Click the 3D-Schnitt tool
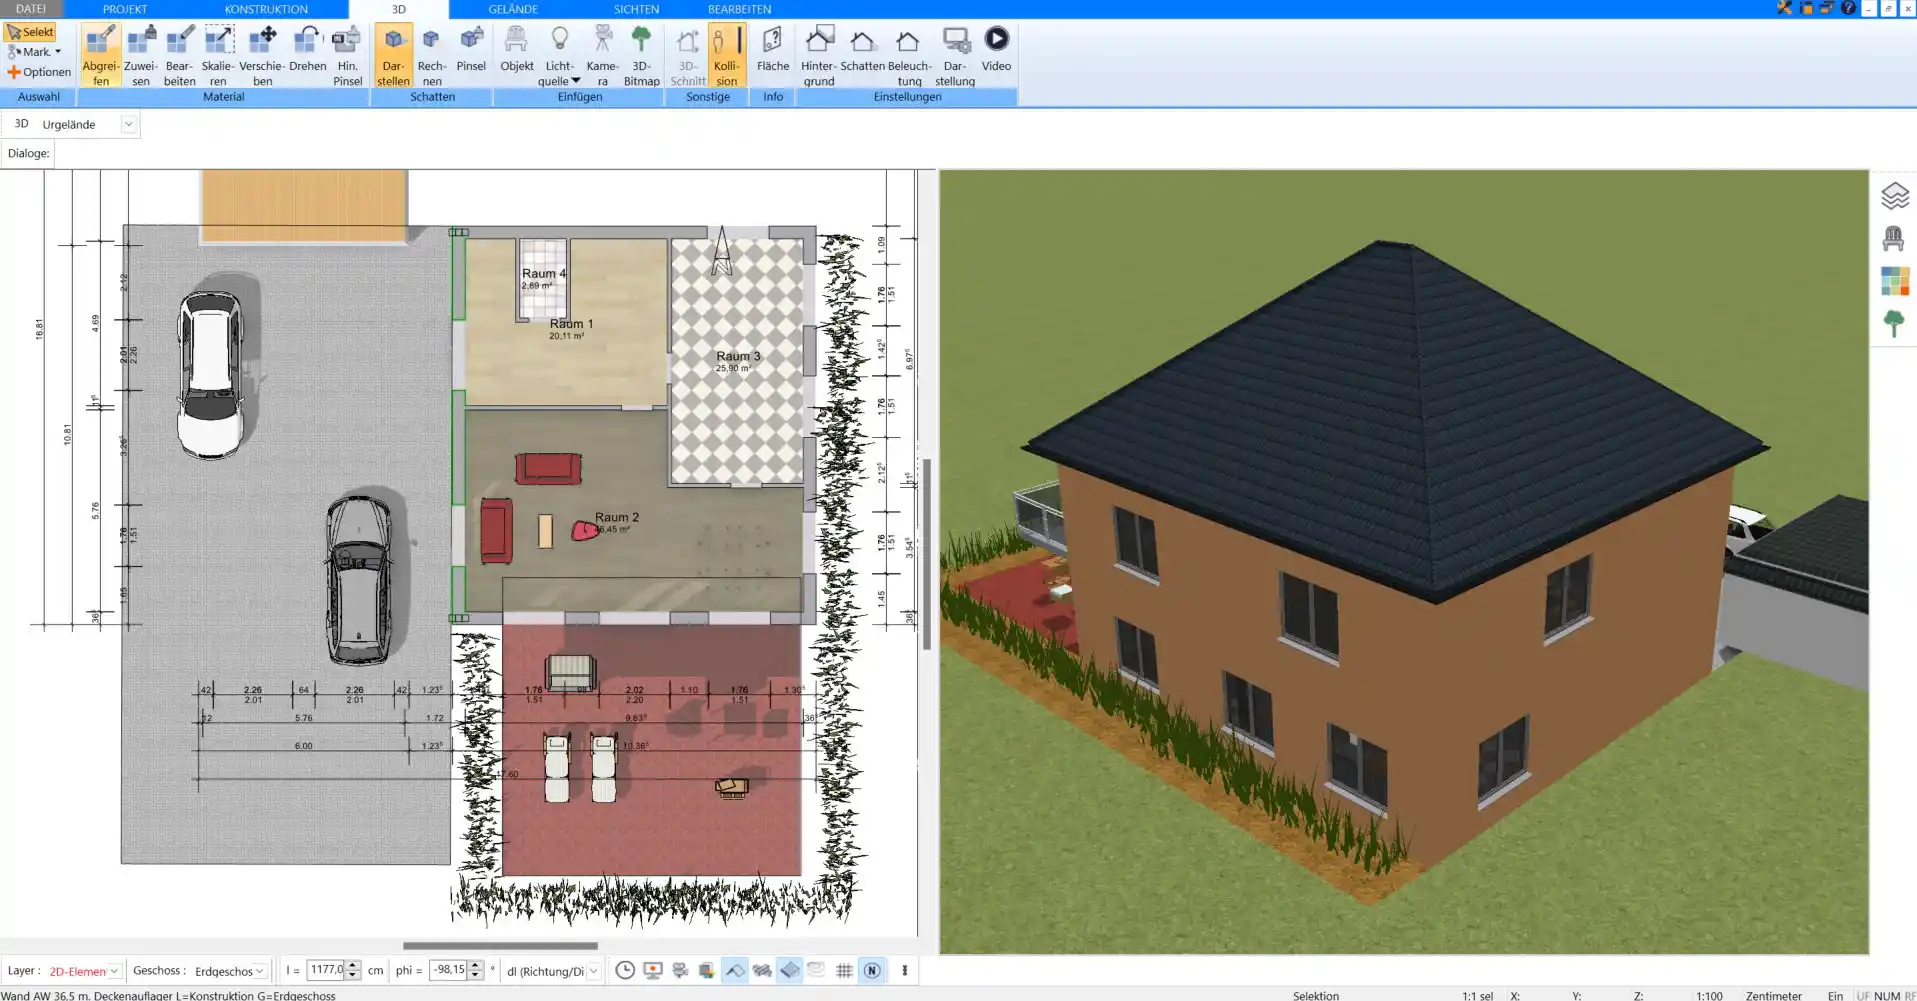 click(687, 55)
